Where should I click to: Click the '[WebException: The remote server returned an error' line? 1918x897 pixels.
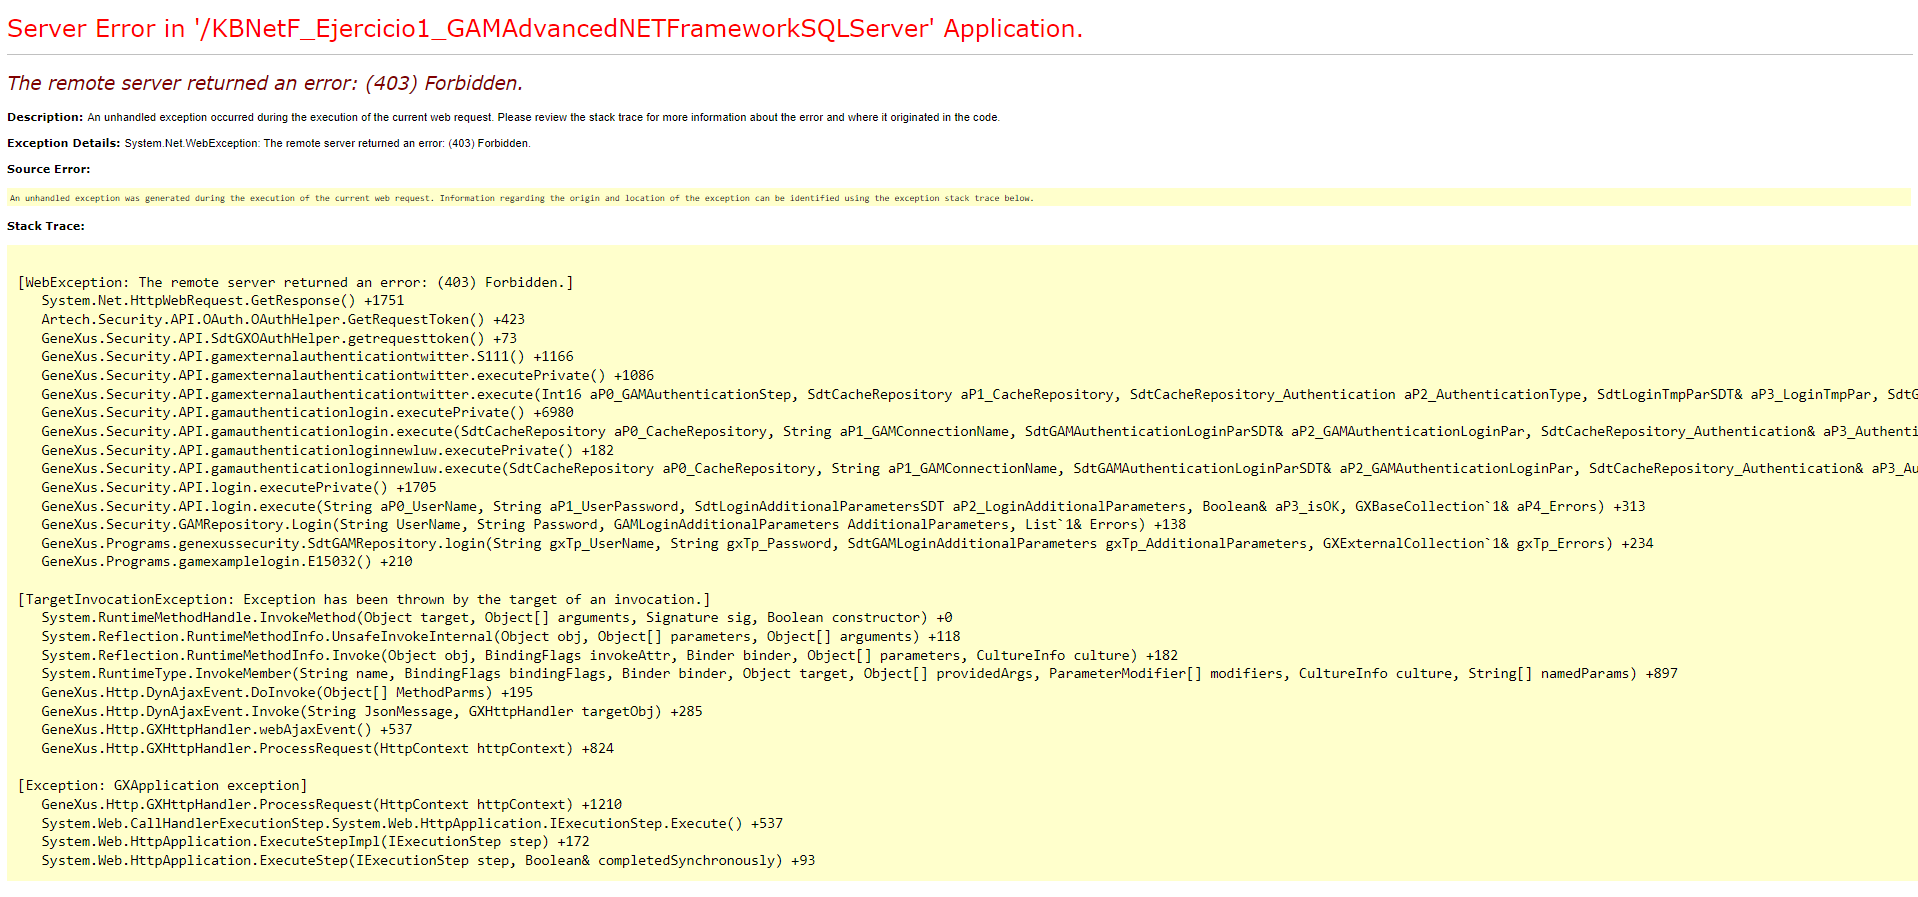pos(295,282)
